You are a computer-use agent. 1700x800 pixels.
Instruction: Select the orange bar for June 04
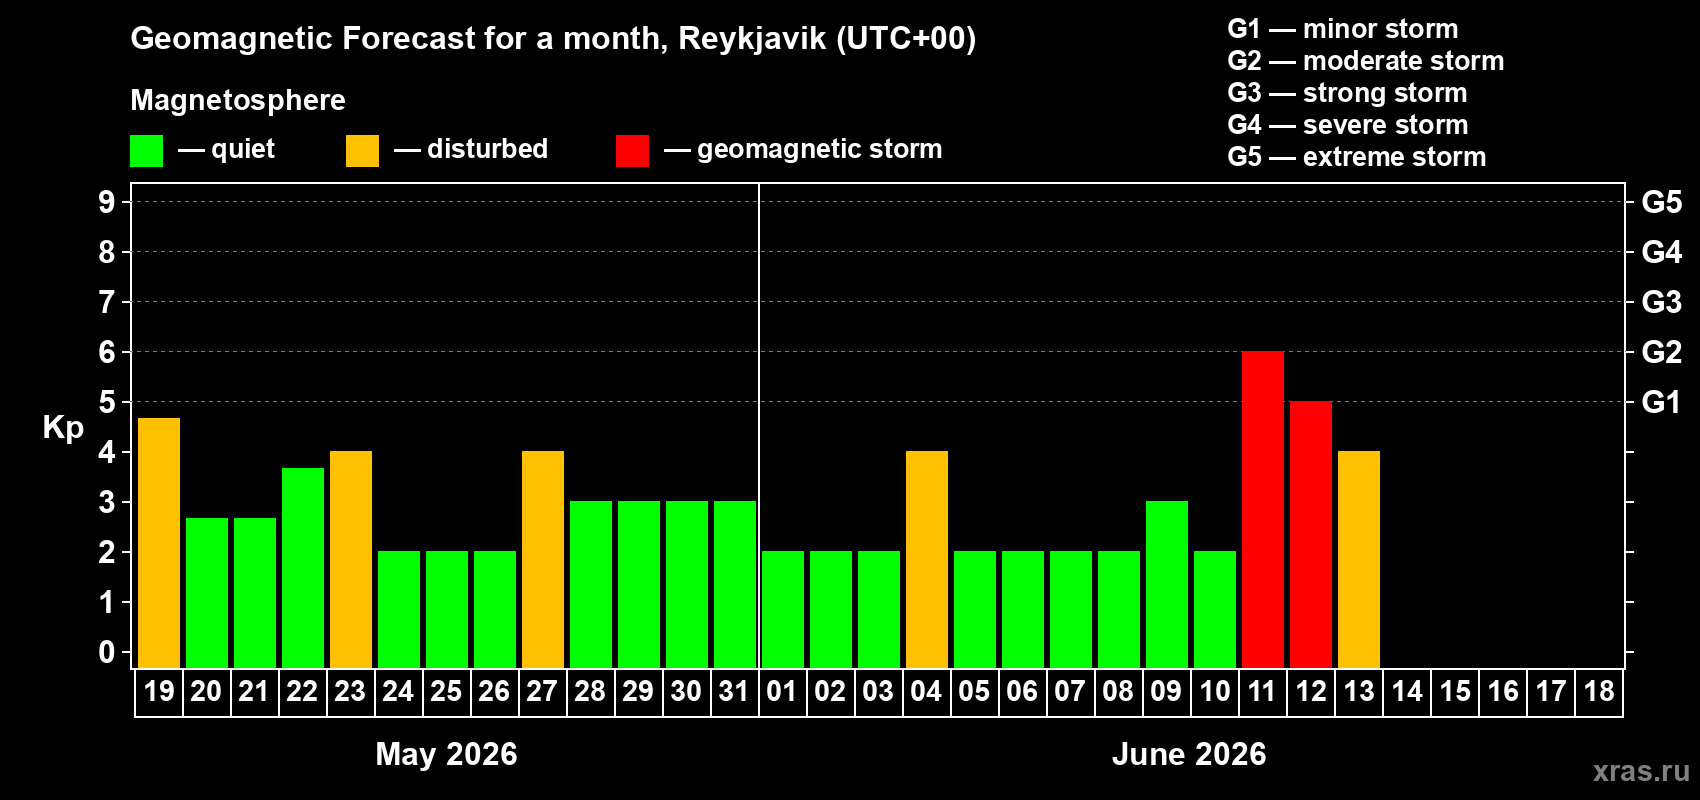[x=927, y=560]
